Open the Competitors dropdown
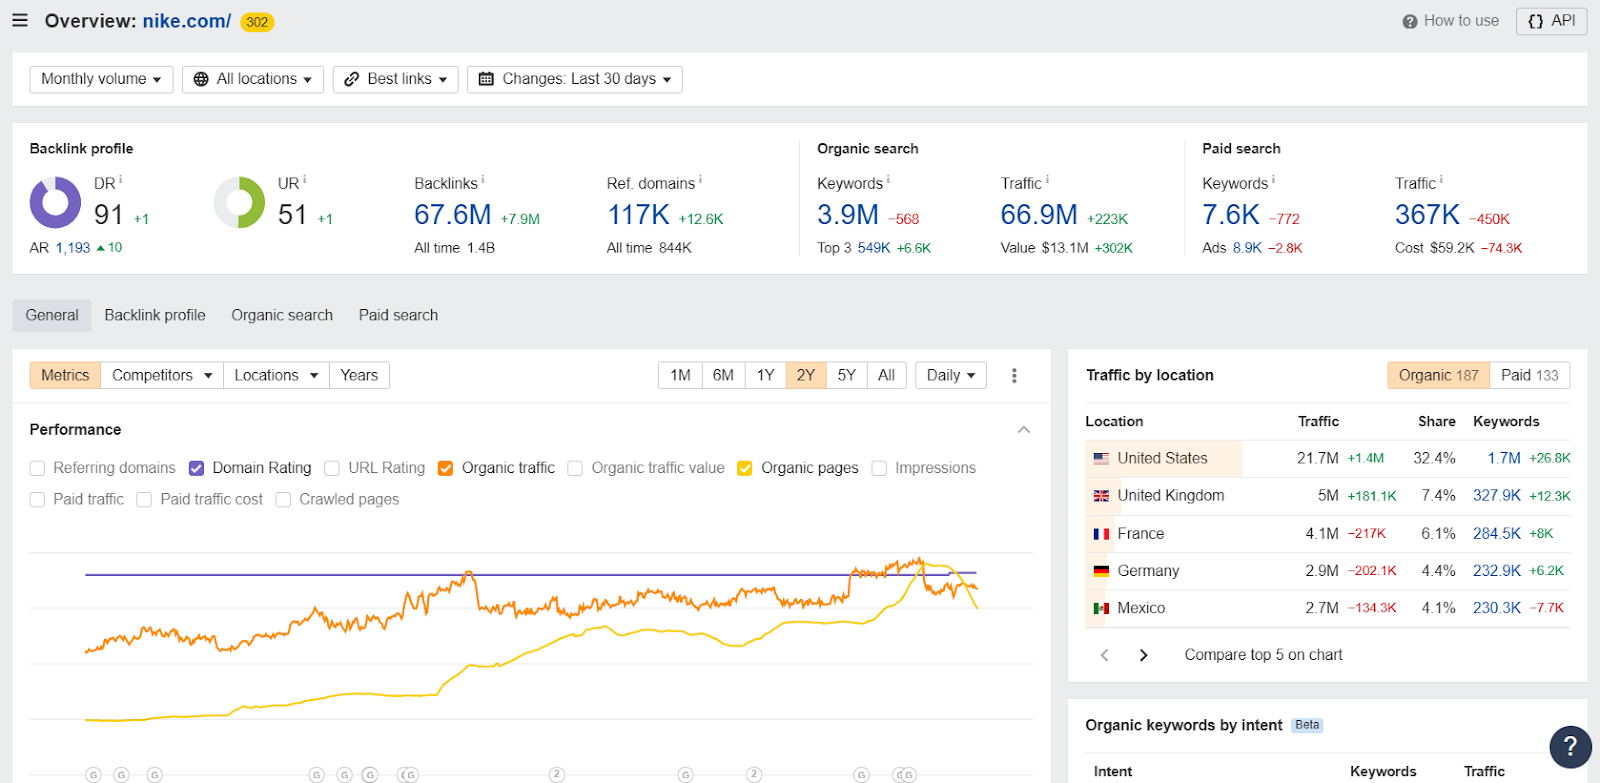1600x783 pixels. [162, 375]
